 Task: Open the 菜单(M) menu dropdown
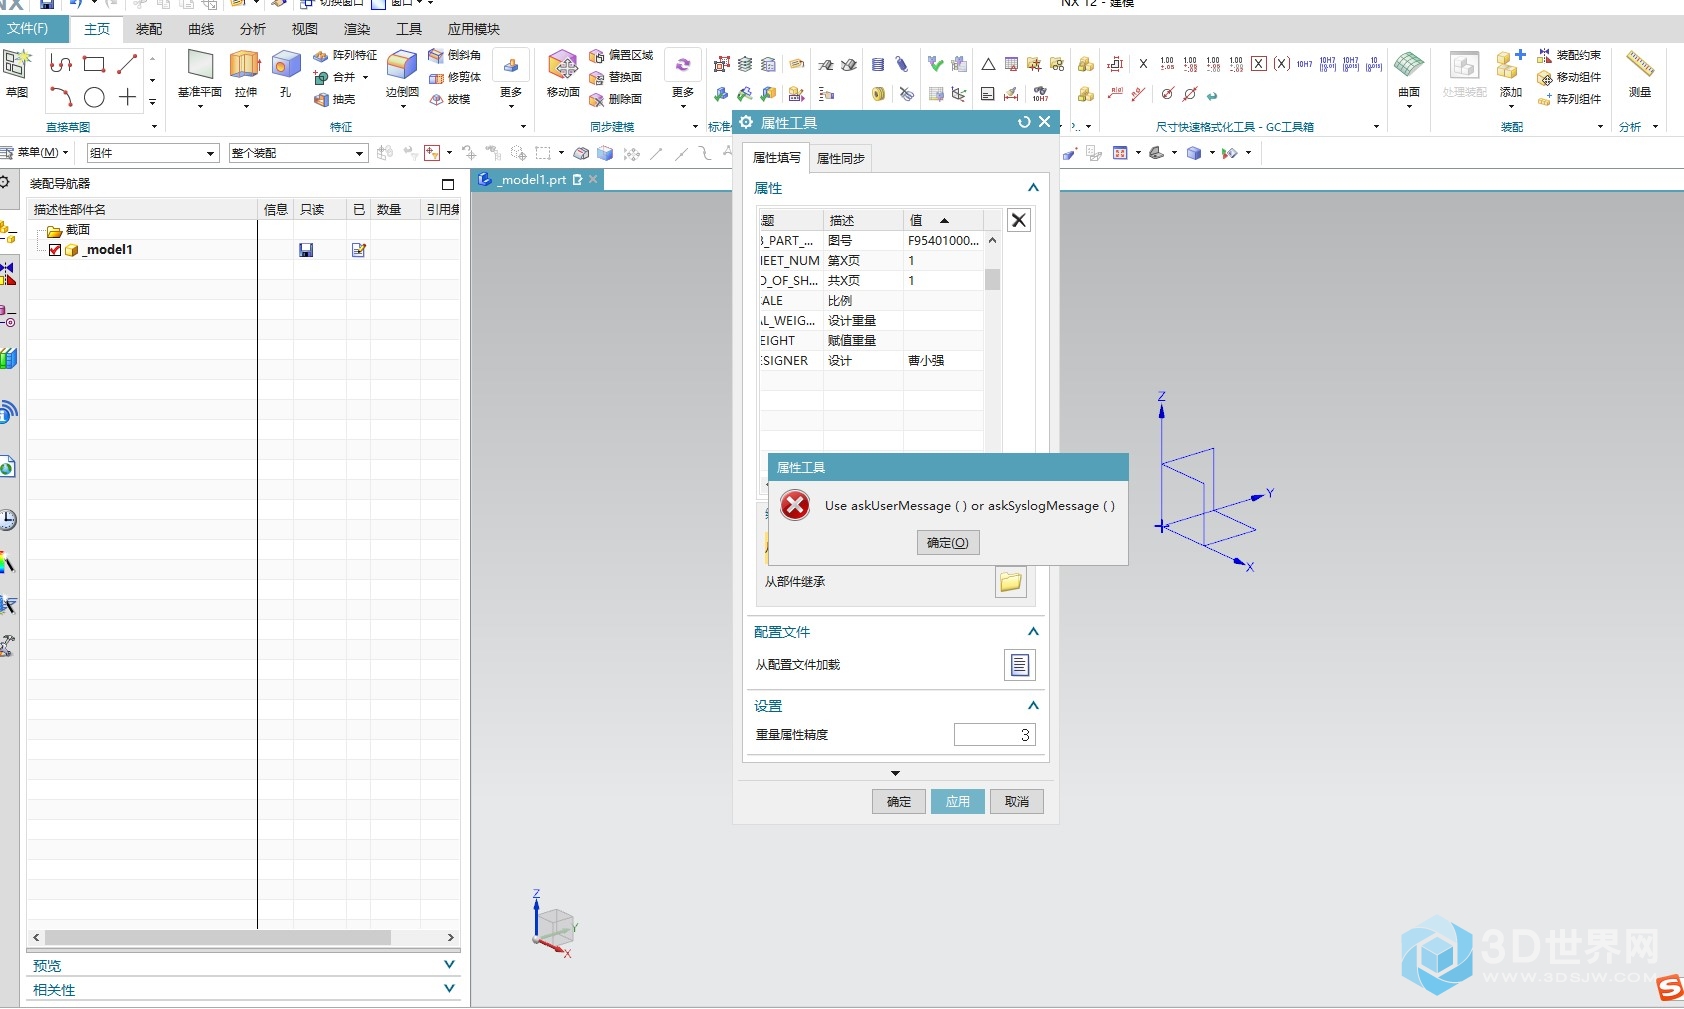click(37, 153)
